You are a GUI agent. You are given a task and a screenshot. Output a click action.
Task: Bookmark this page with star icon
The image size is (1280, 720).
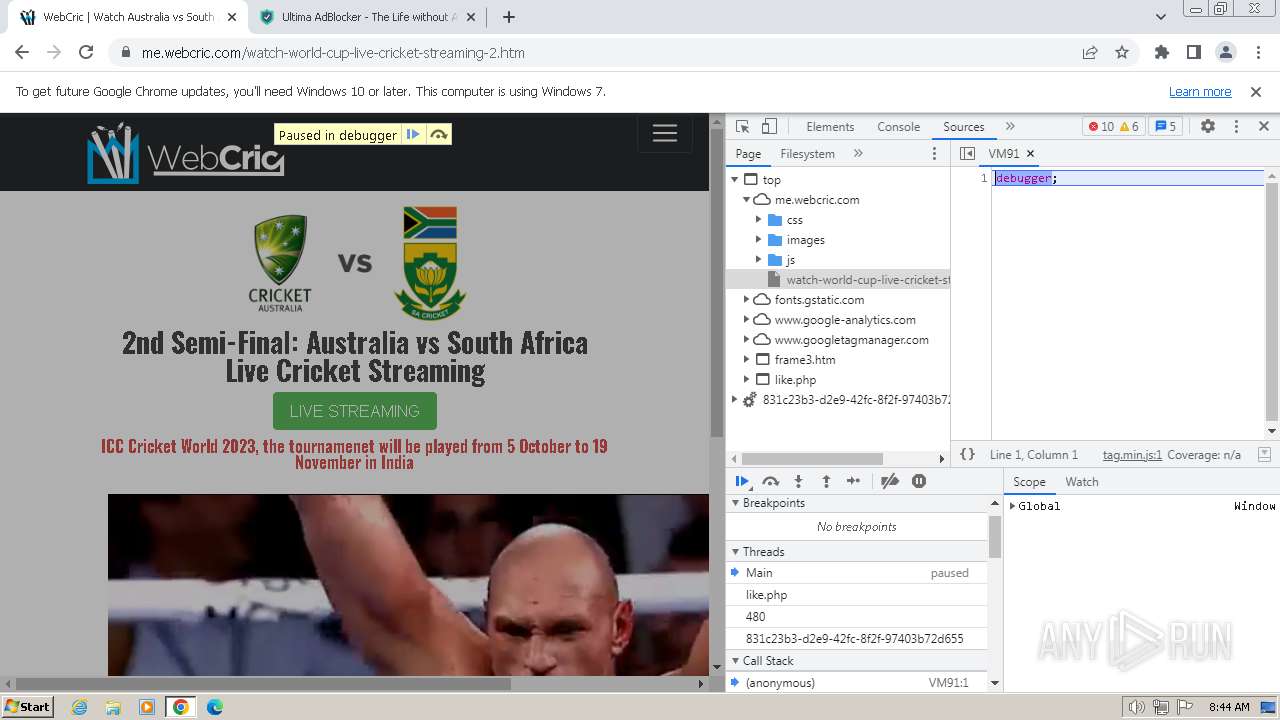(1122, 52)
